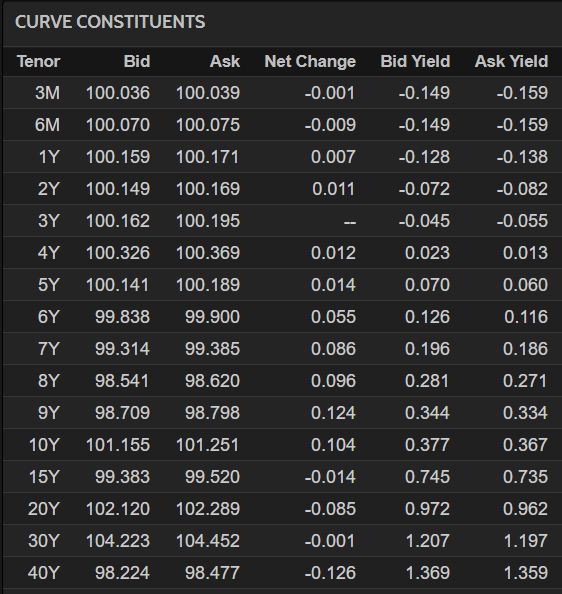Click the 1Y bid yield -0.128
The width and height of the screenshot is (562, 594).
coord(424,157)
